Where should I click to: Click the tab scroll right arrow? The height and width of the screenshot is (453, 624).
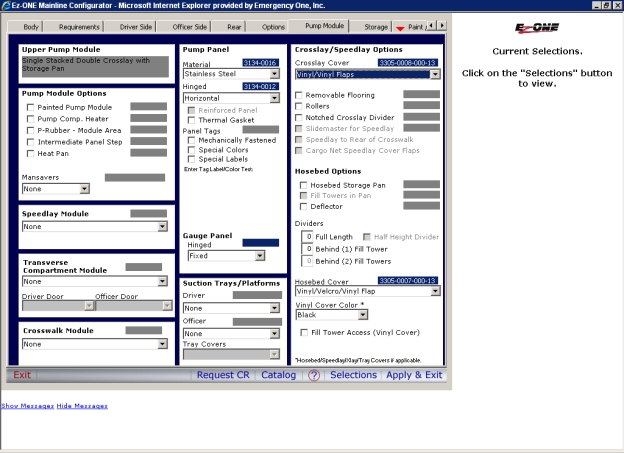tap(442, 25)
